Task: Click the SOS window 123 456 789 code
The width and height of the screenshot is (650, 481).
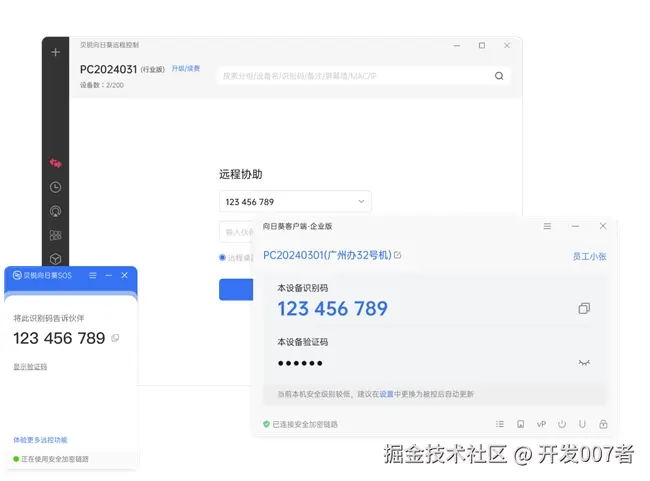Action: click(x=59, y=338)
